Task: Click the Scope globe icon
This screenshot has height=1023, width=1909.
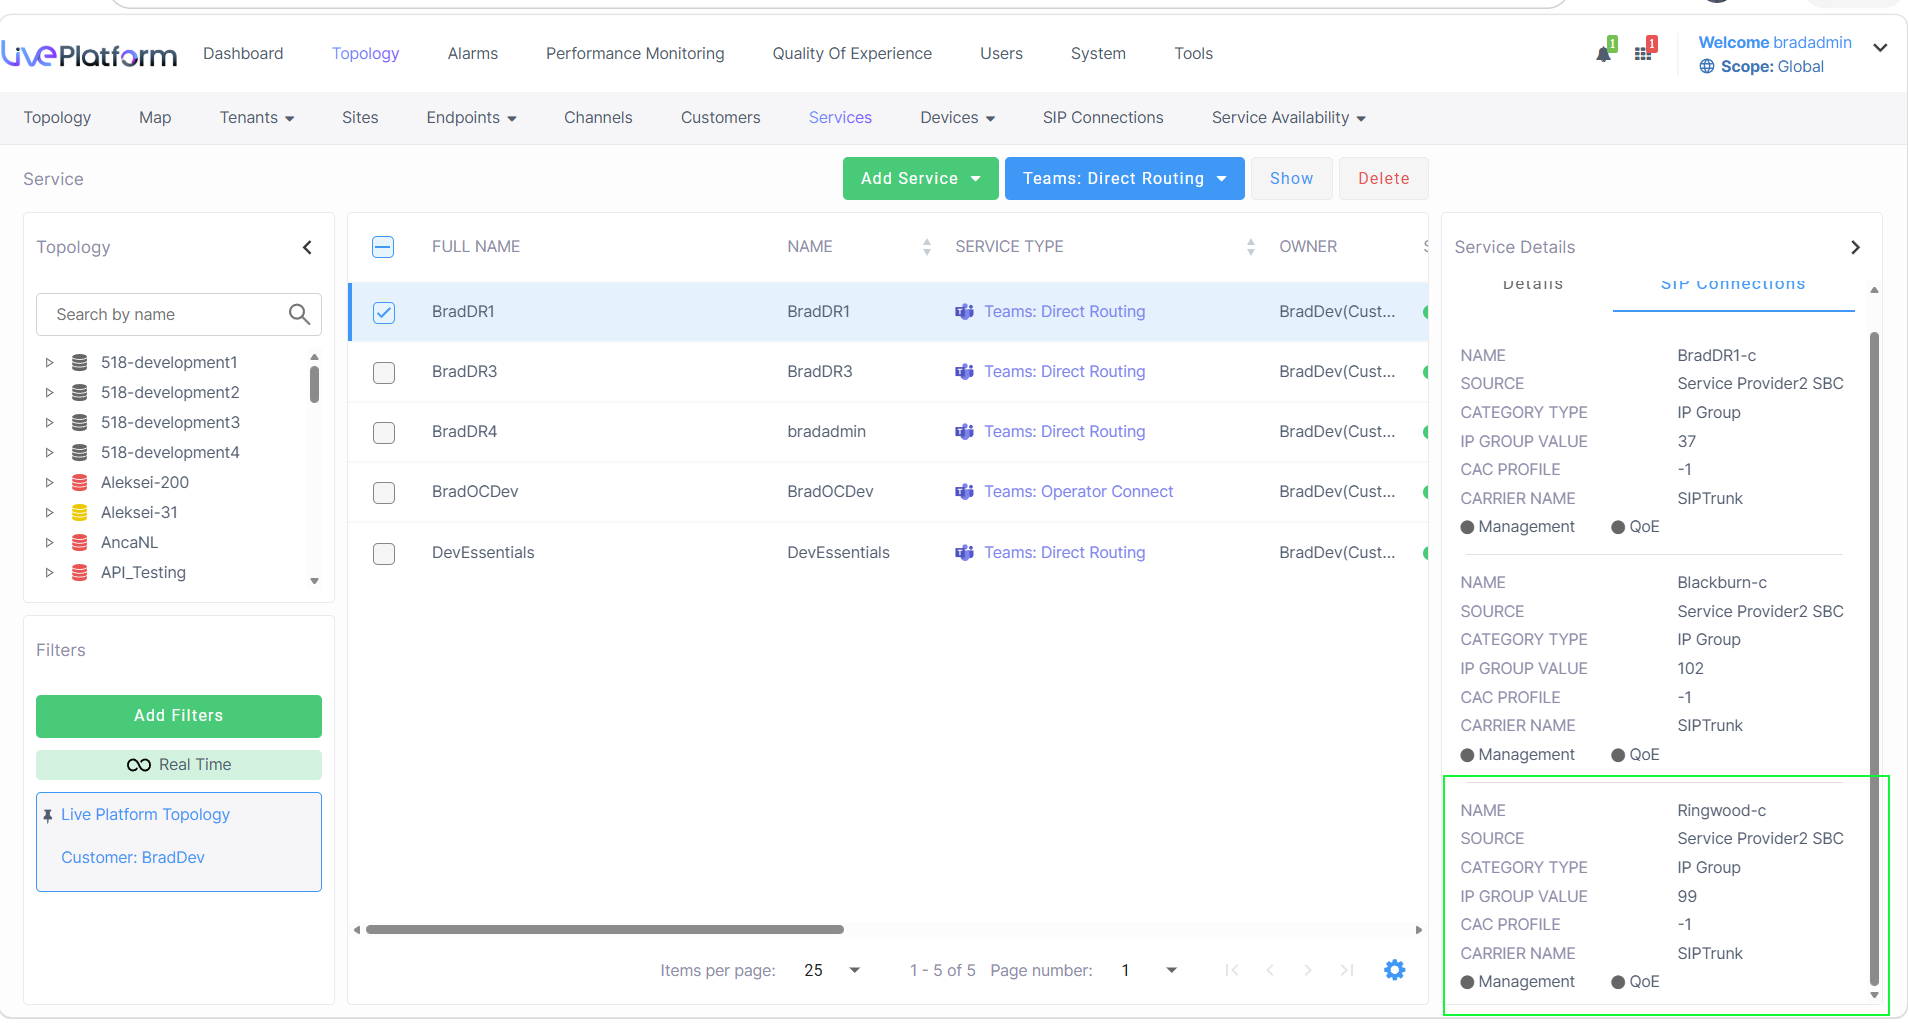Action: click(1707, 67)
